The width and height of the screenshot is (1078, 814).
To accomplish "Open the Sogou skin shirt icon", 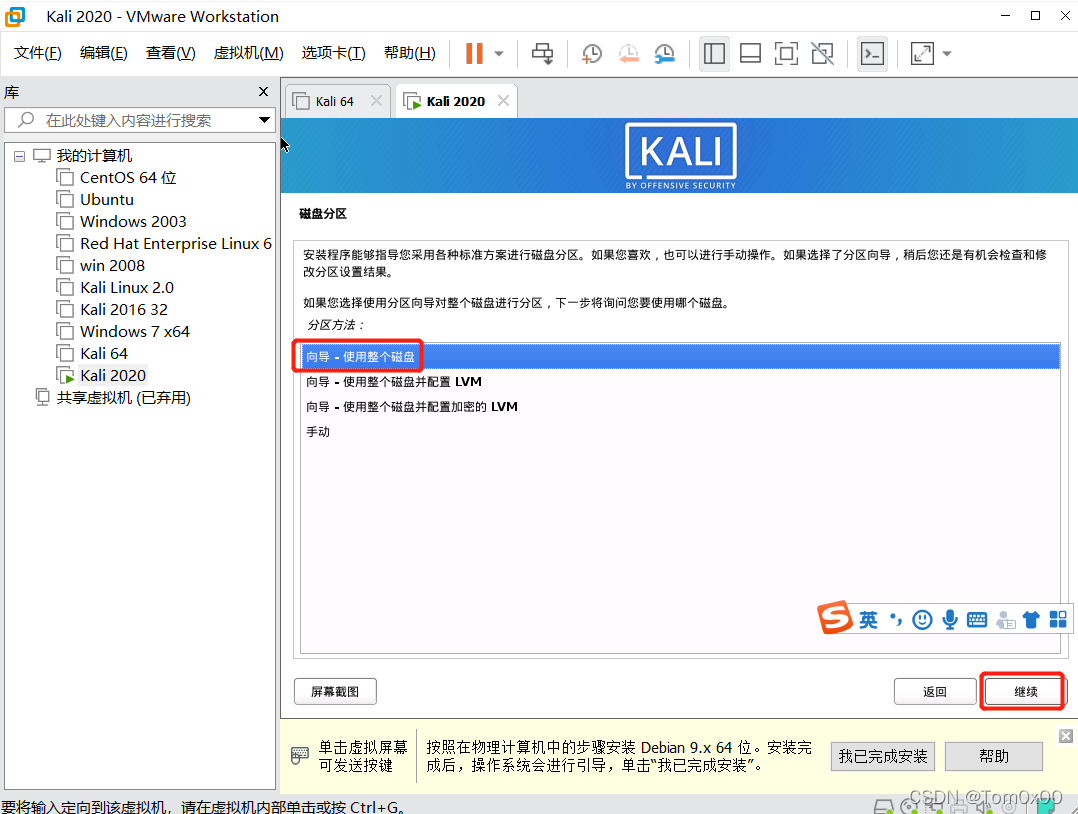I will [1031, 620].
